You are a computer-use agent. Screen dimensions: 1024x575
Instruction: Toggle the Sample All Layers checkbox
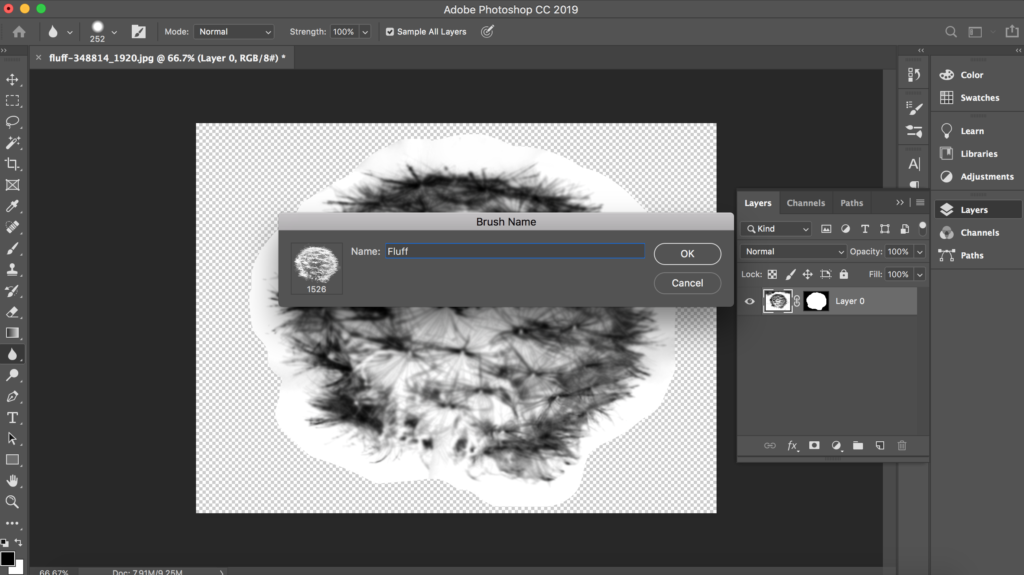(390, 31)
